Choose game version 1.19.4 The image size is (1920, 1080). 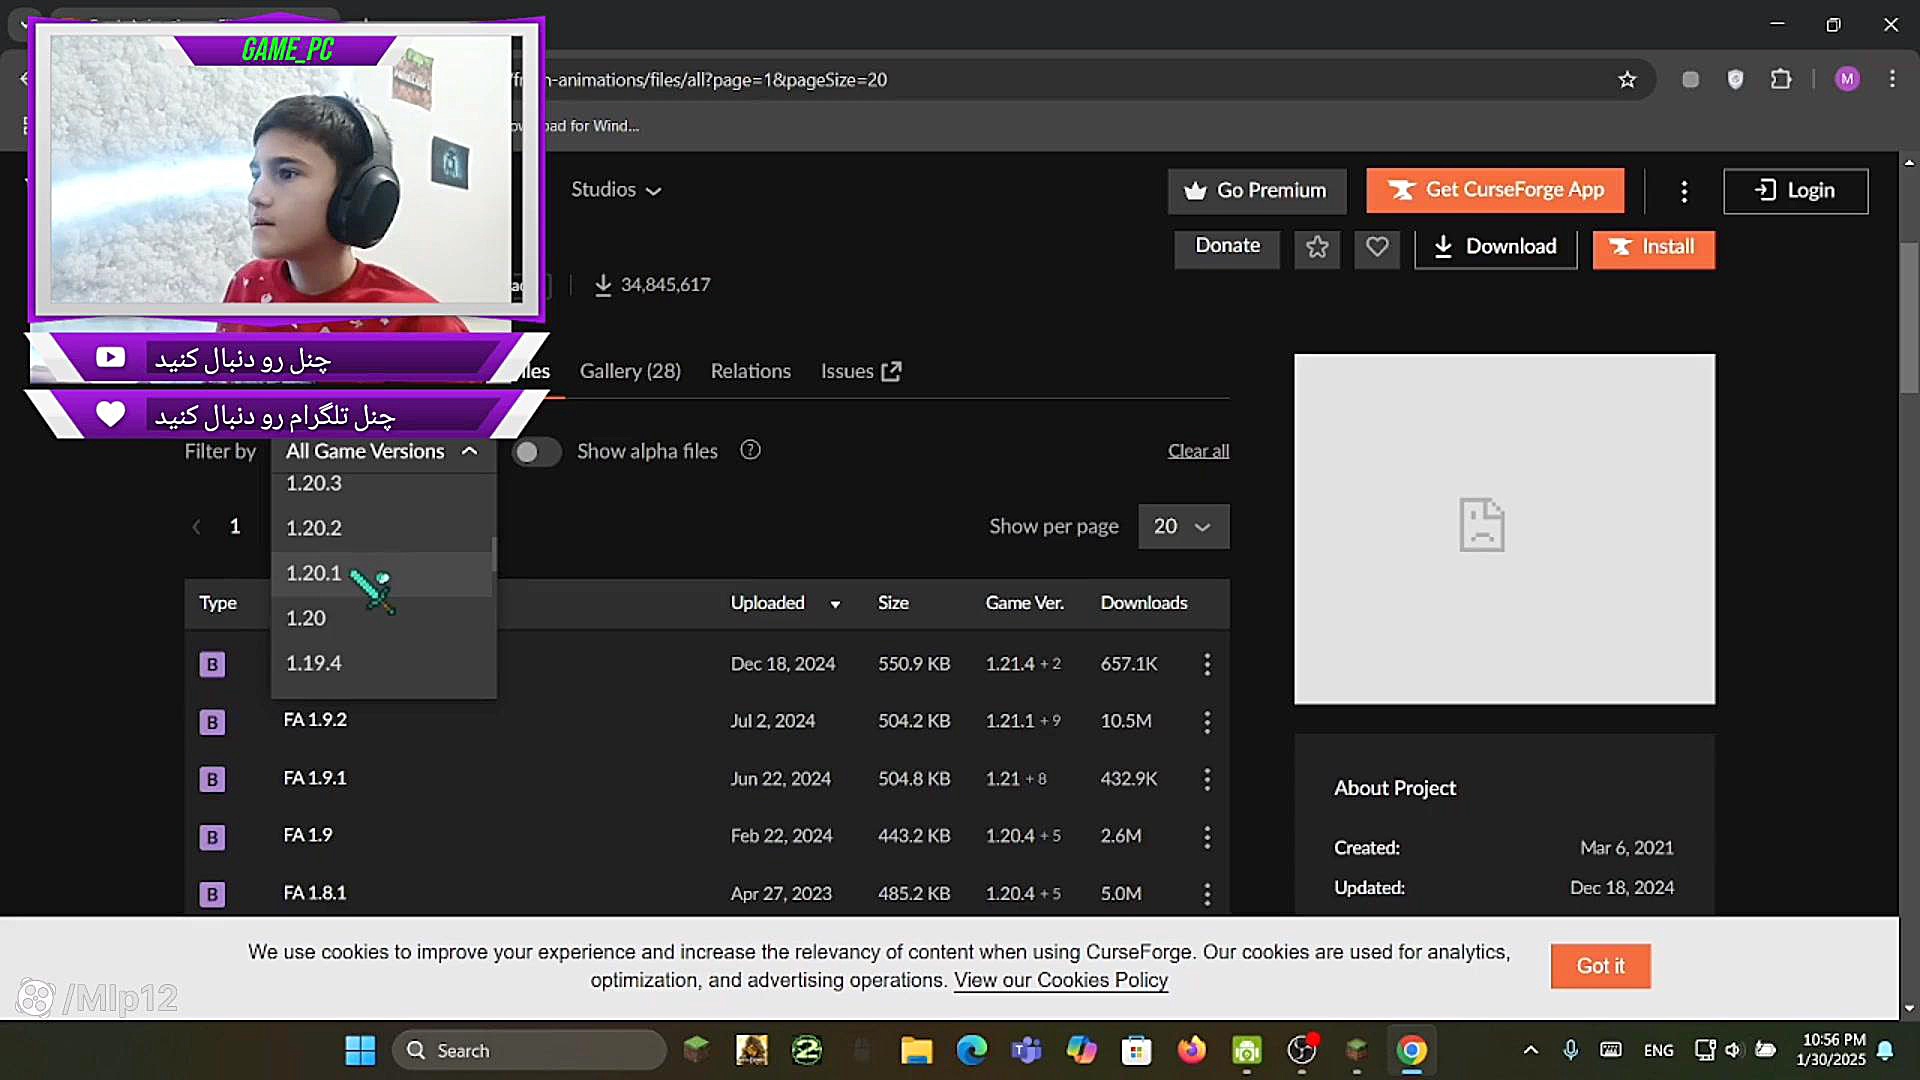[x=382, y=663]
